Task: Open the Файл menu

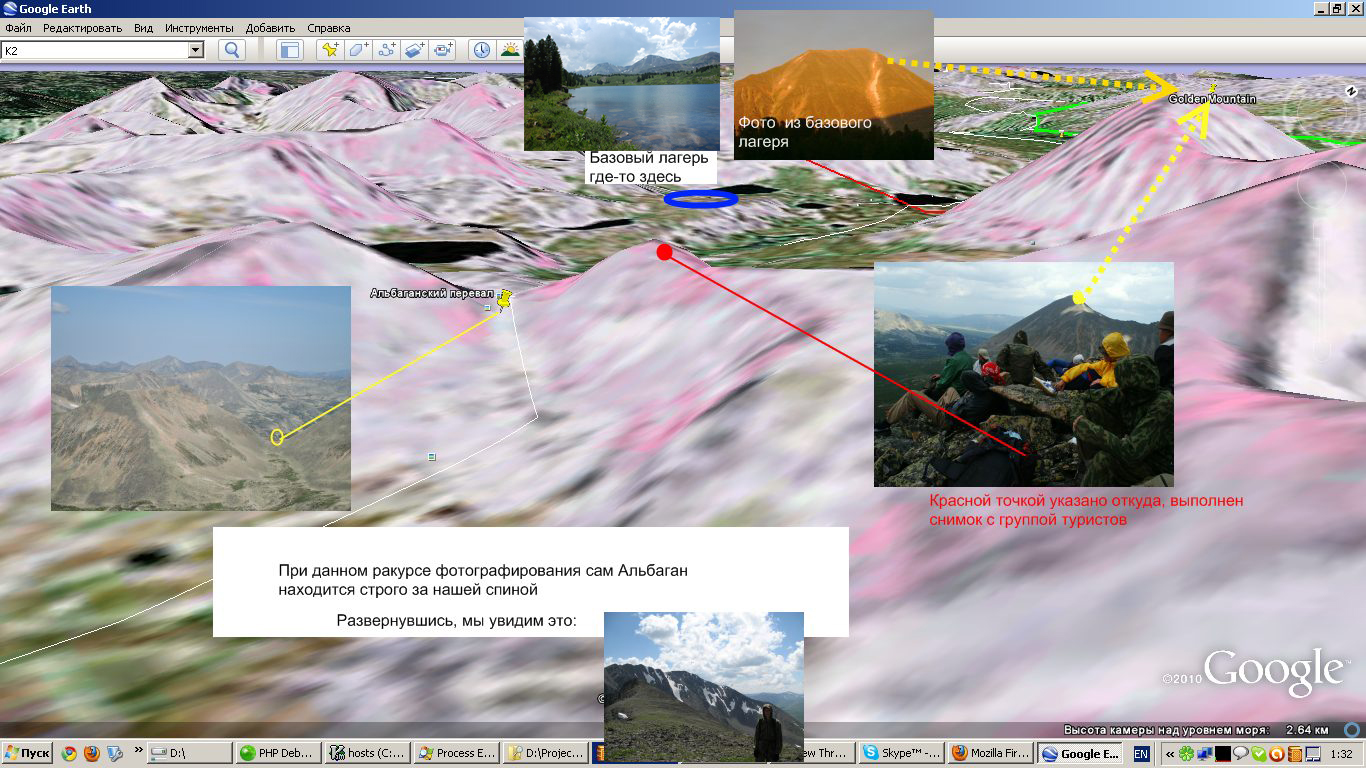Action: tap(18, 28)
